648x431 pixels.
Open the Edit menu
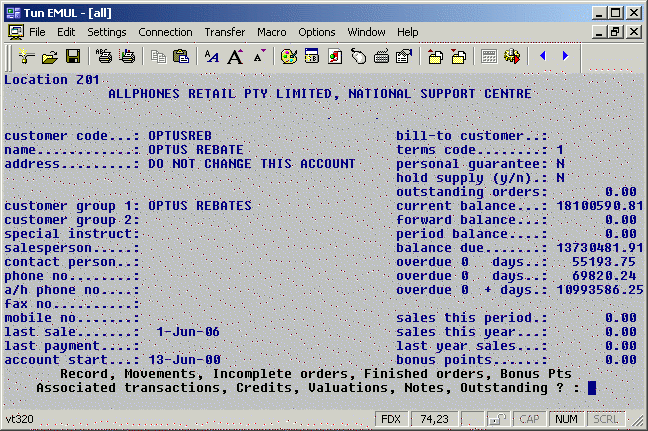tap(66, 32)
